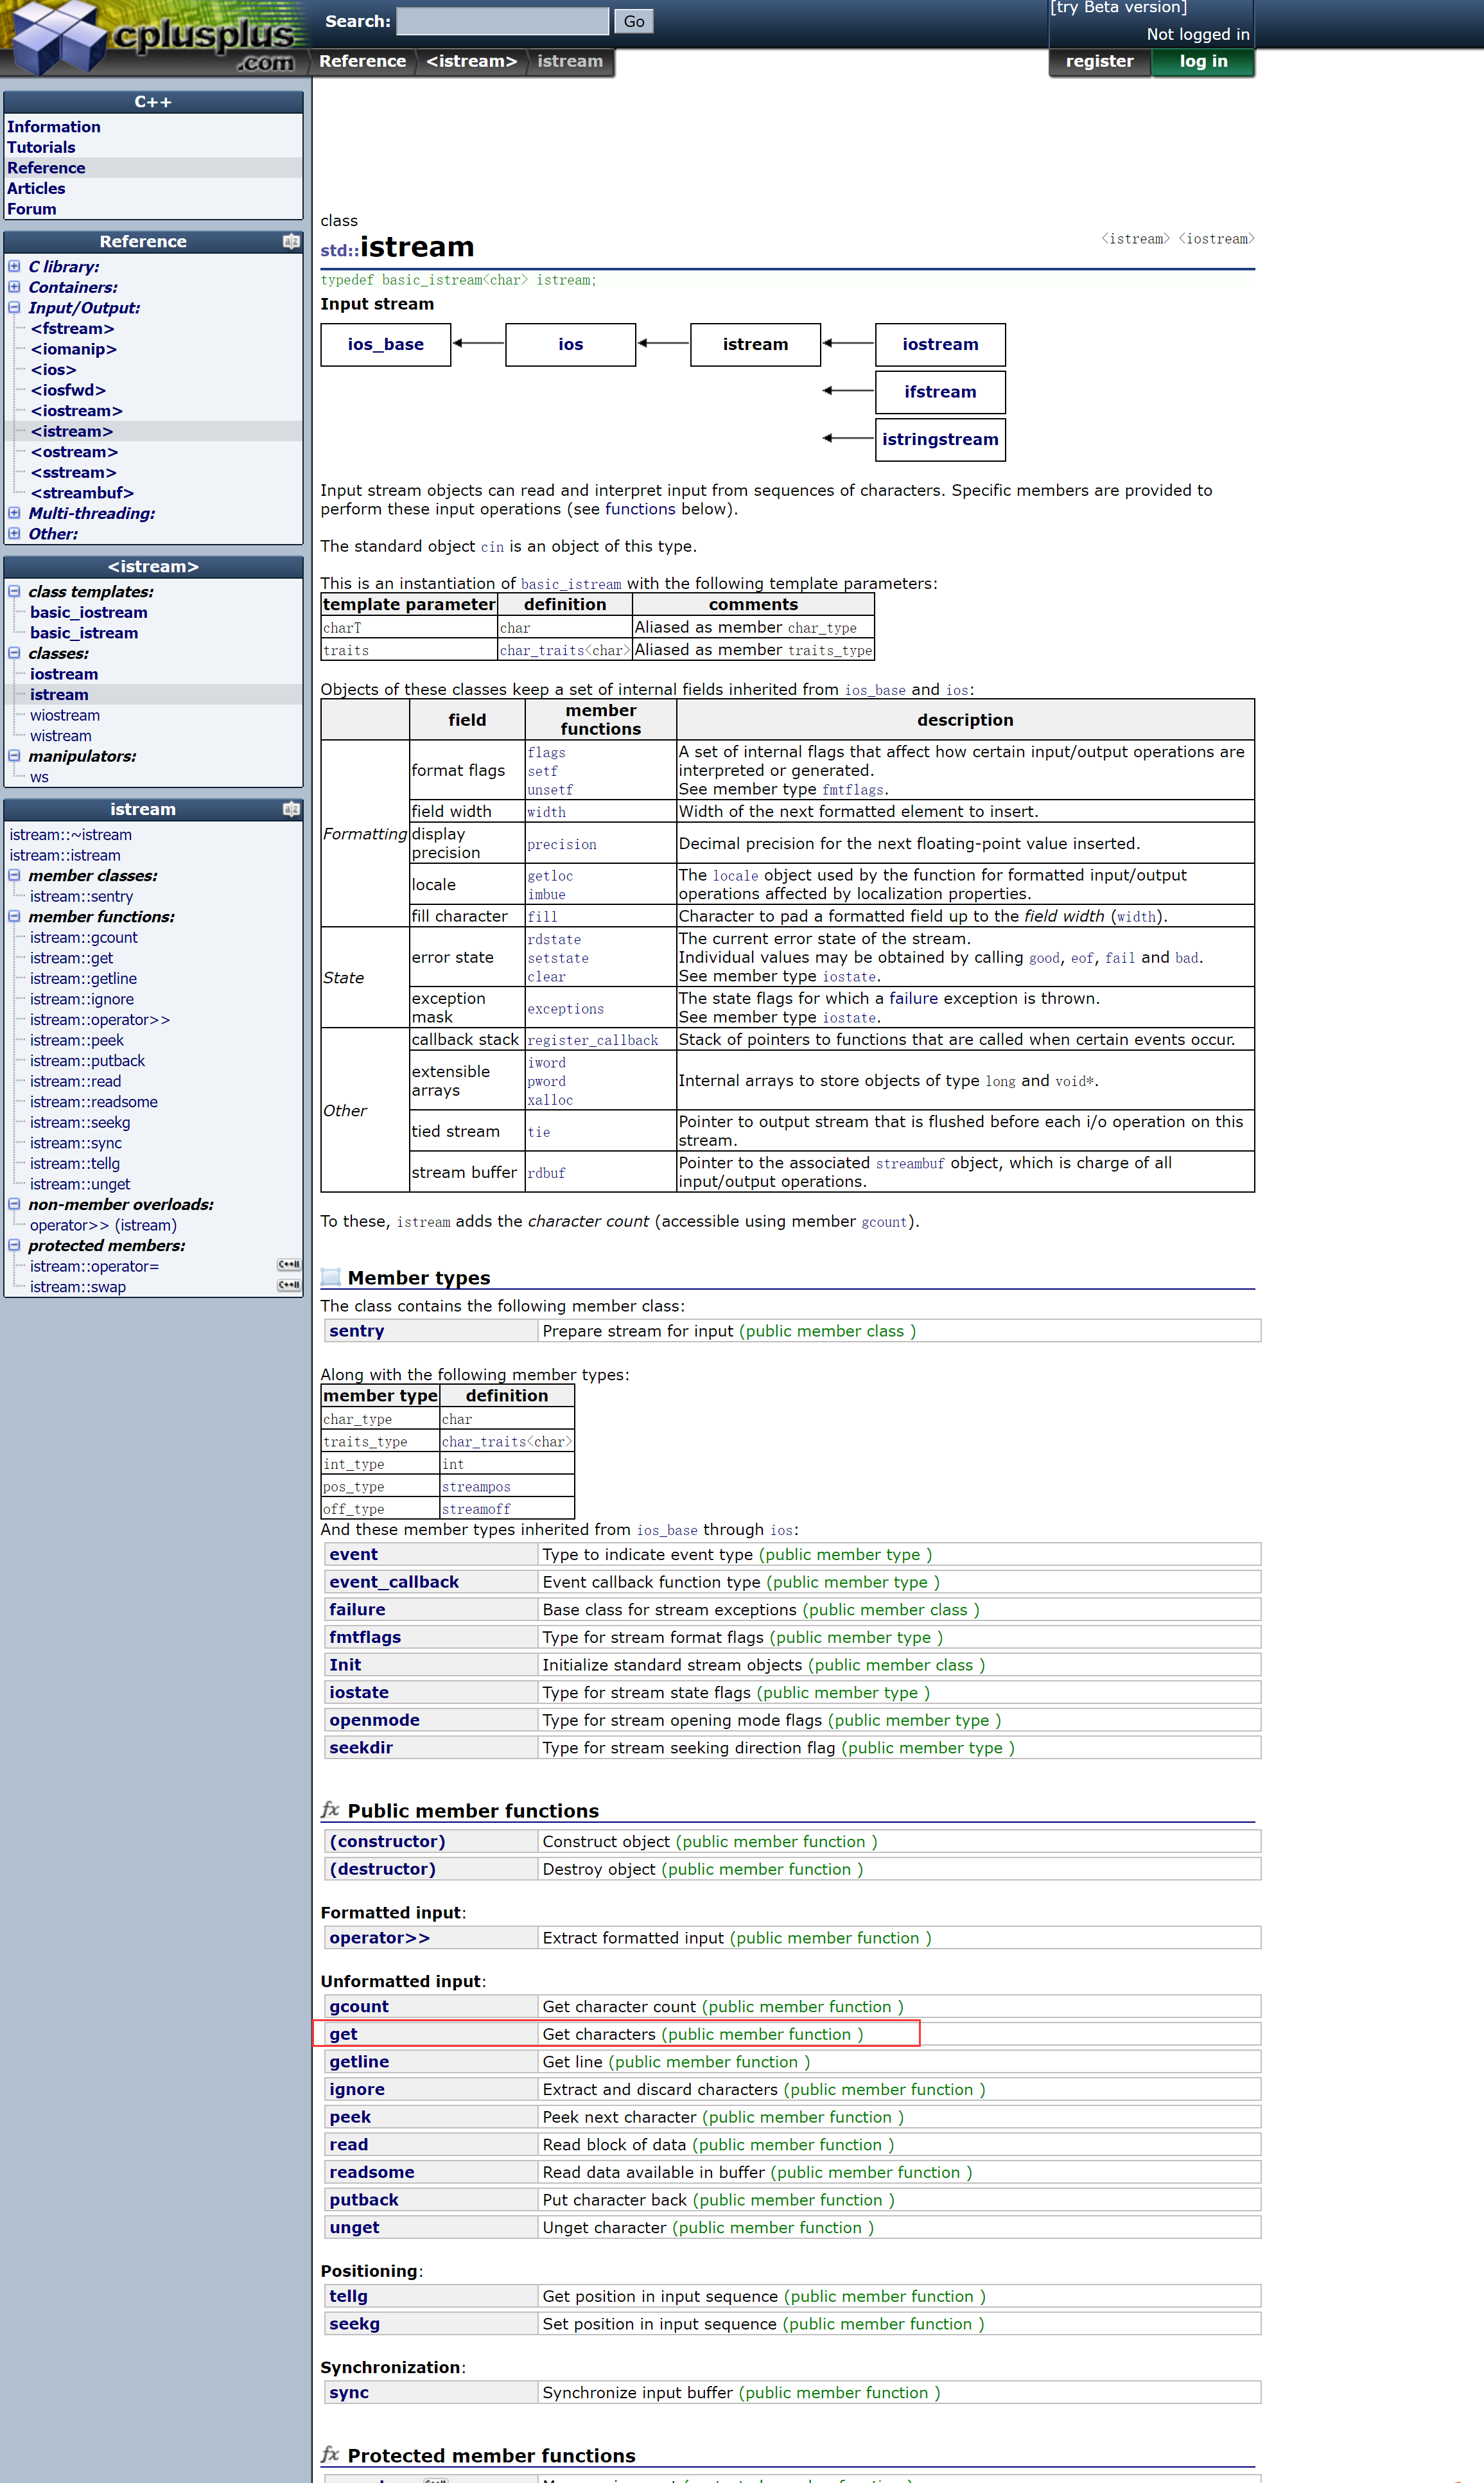Open the sync synchronization function link
1484x2483 pixels.
coord(349,2392)
